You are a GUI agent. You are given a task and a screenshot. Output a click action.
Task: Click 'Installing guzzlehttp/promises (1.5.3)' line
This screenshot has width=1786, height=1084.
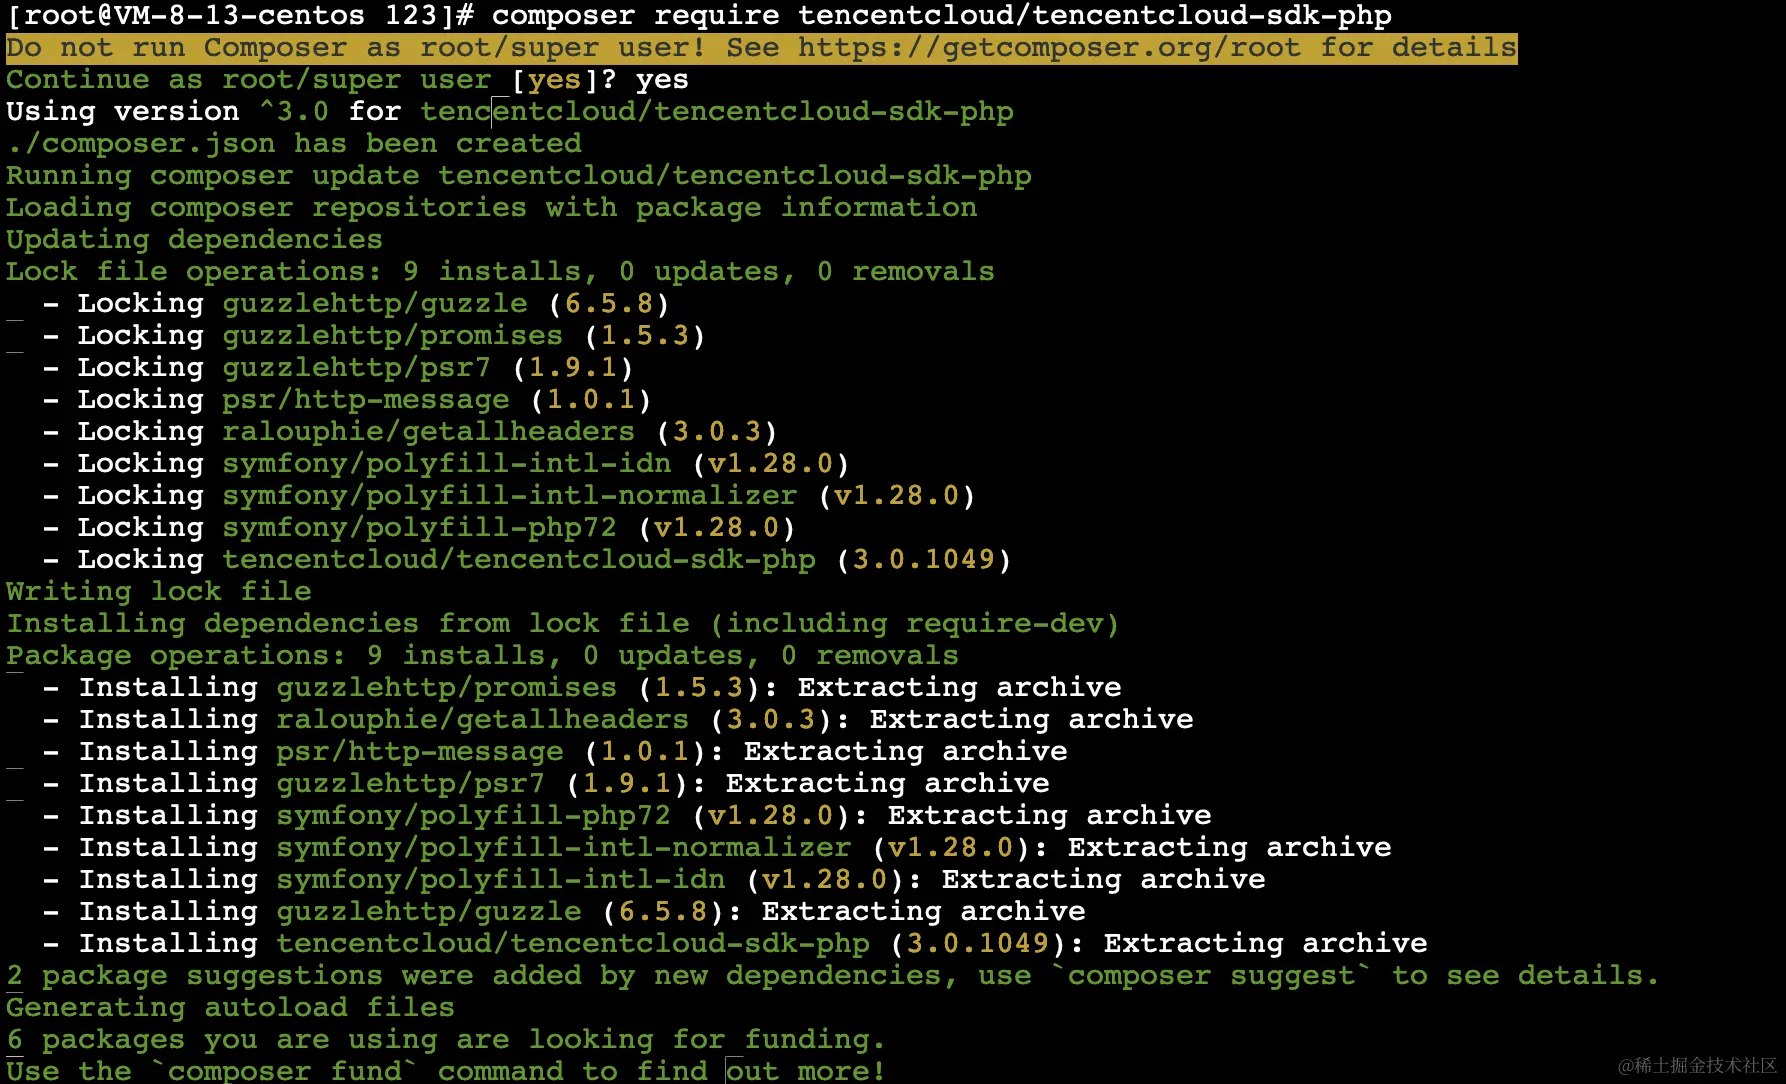[x=582, y=688]
